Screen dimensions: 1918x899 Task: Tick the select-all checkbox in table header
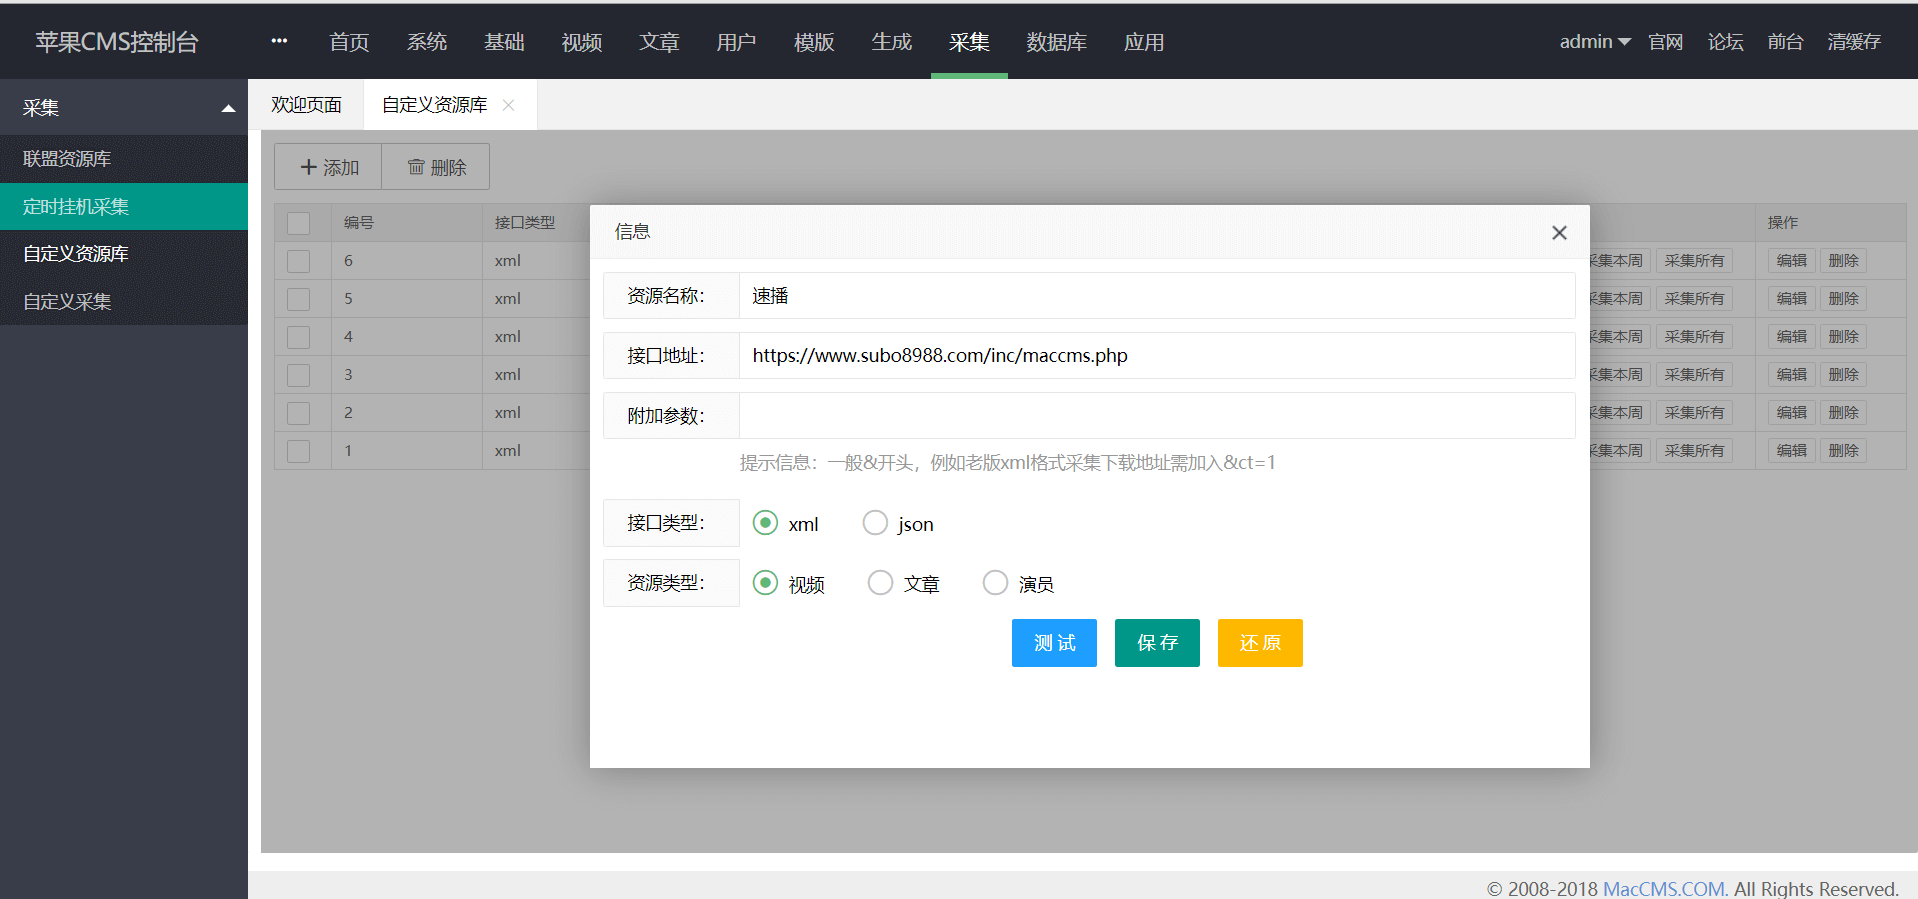click(298, 223)
